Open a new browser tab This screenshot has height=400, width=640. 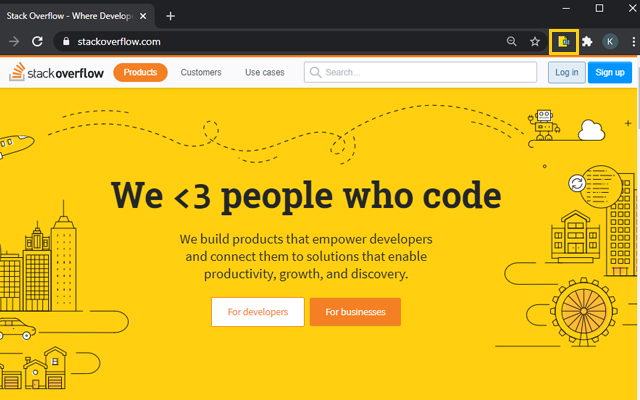(170, 15)
